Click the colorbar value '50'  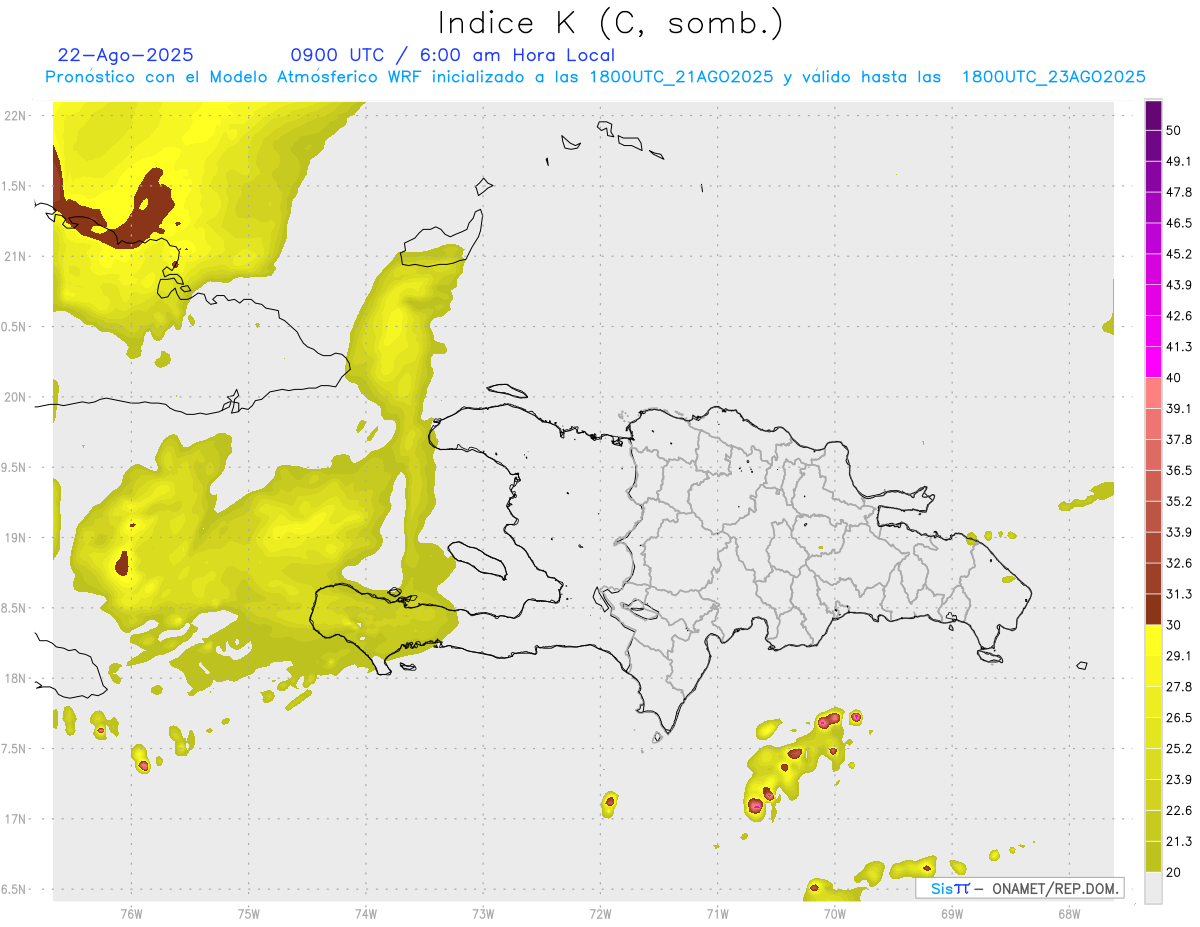click(x=1175, y=131)
